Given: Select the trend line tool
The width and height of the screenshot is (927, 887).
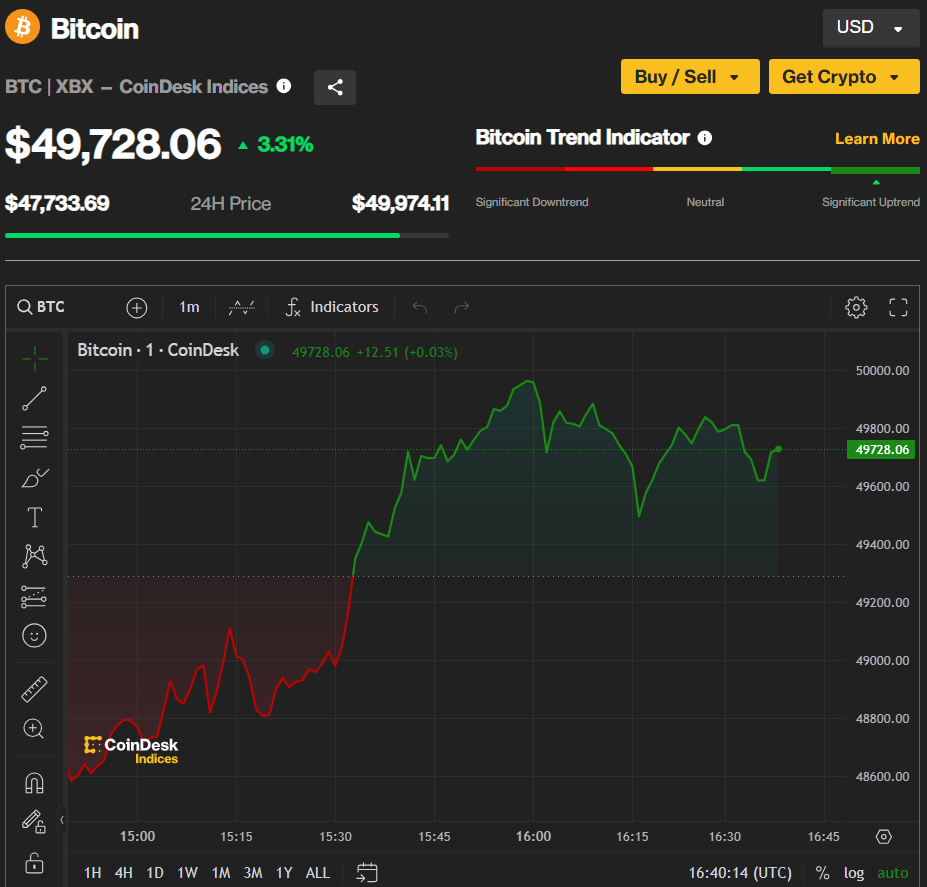Looking at the screenshot, I should tap(34, 399).
